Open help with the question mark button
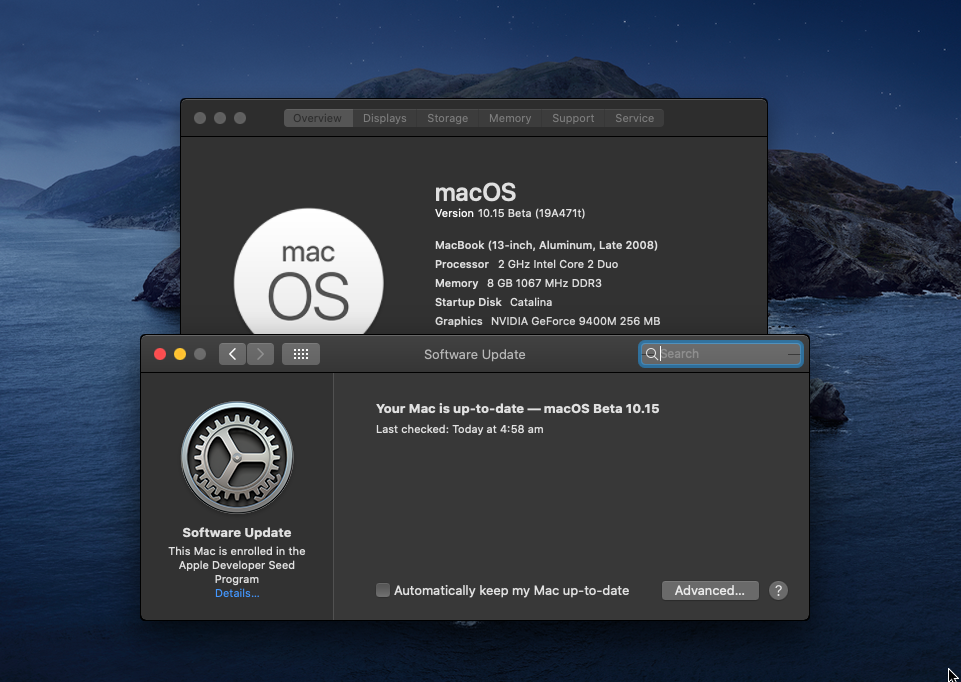 tap(778, 591)
